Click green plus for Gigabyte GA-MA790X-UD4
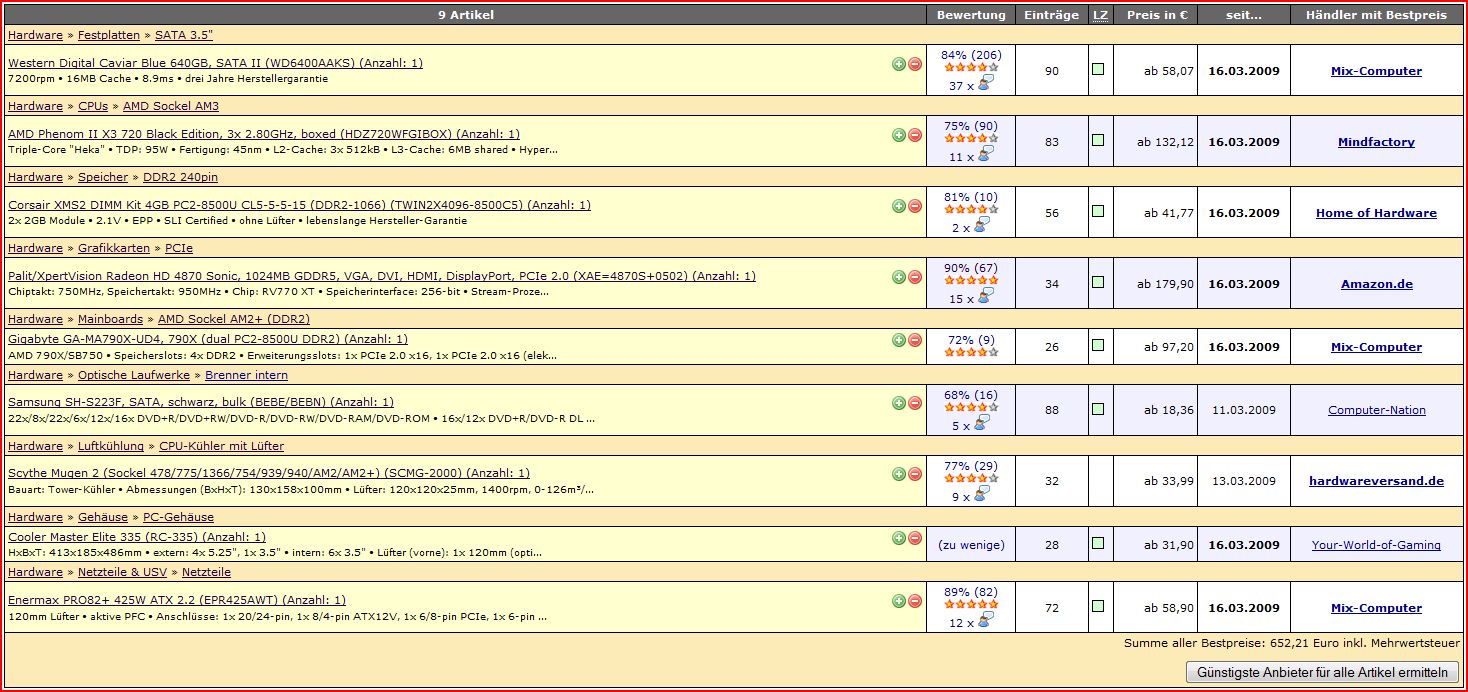 tap(899, 340)
